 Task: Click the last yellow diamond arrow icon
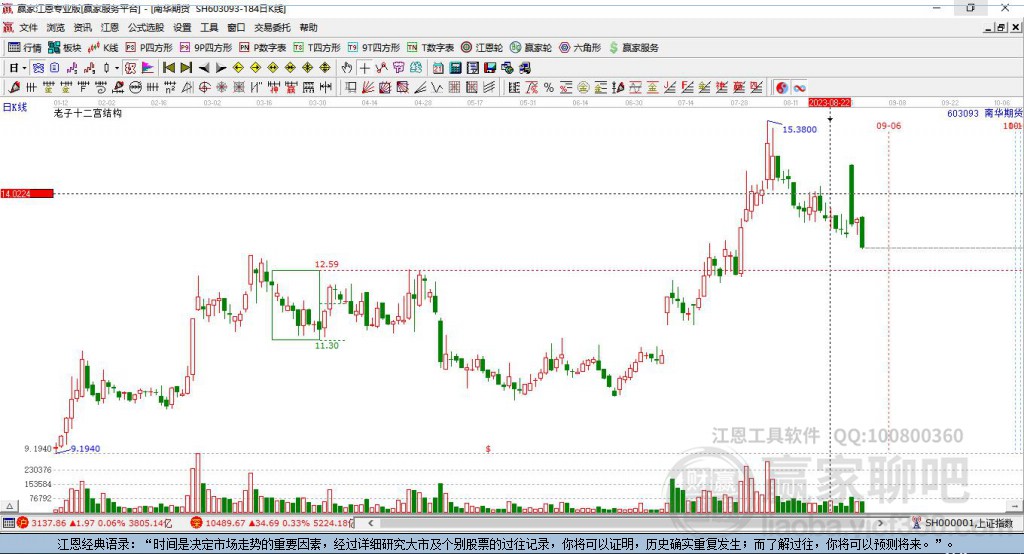pos(325,68)
